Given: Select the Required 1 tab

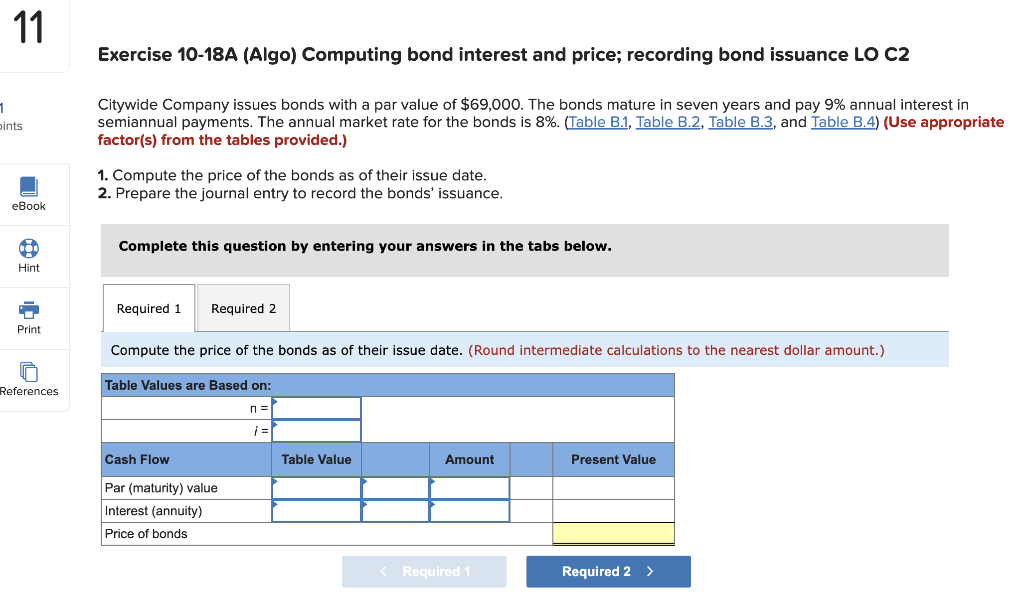Looking at the screenshot, I should pyautogui.click(x=148, y=308).
